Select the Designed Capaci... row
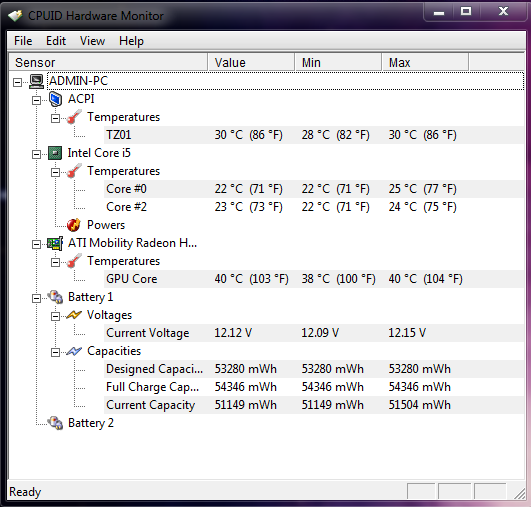Viewport: 531px width, 507px height. pos(314,369)
